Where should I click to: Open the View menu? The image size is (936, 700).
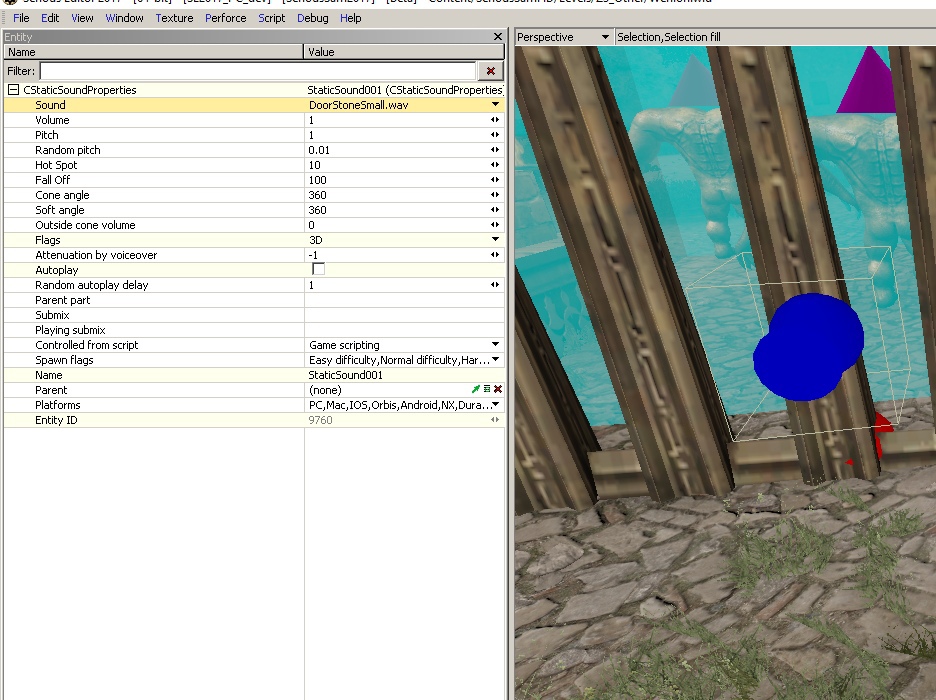click(82, 18)
